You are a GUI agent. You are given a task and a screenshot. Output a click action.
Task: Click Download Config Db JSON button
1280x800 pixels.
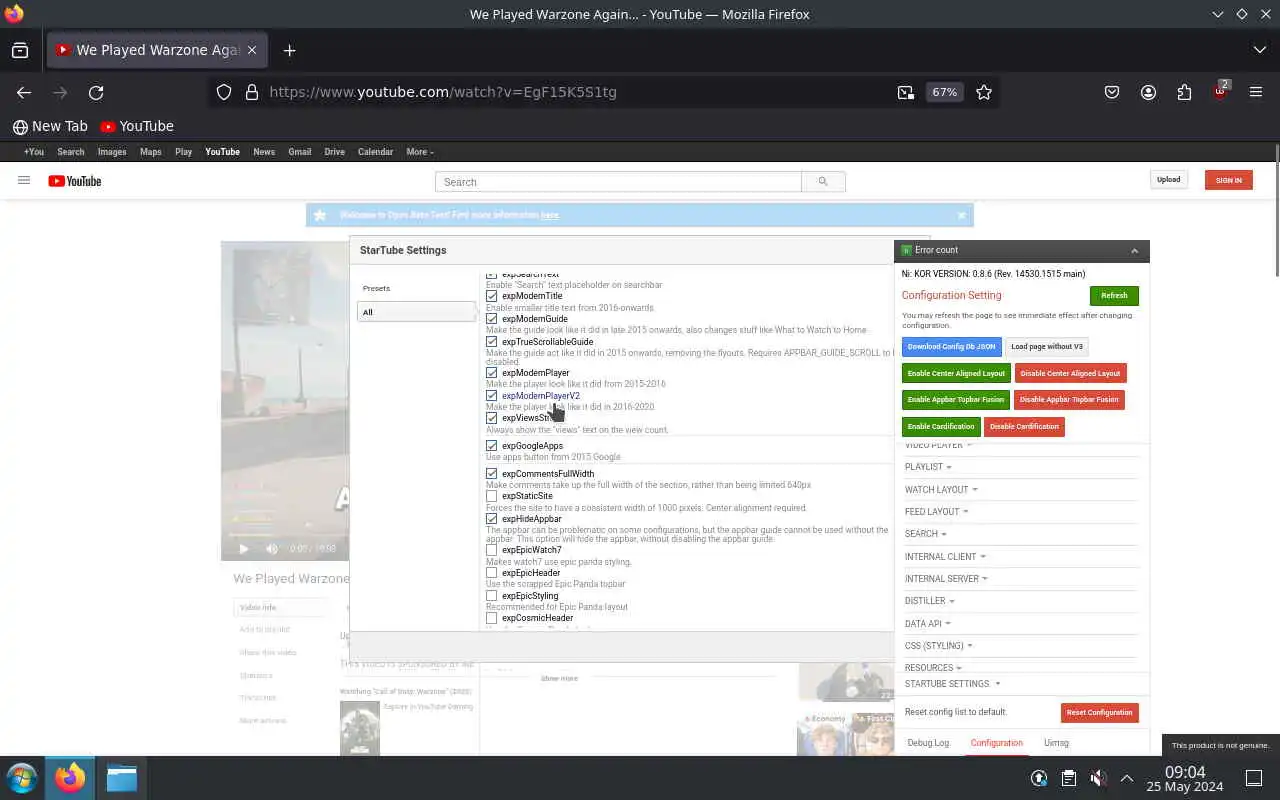[x=951, y=347]
